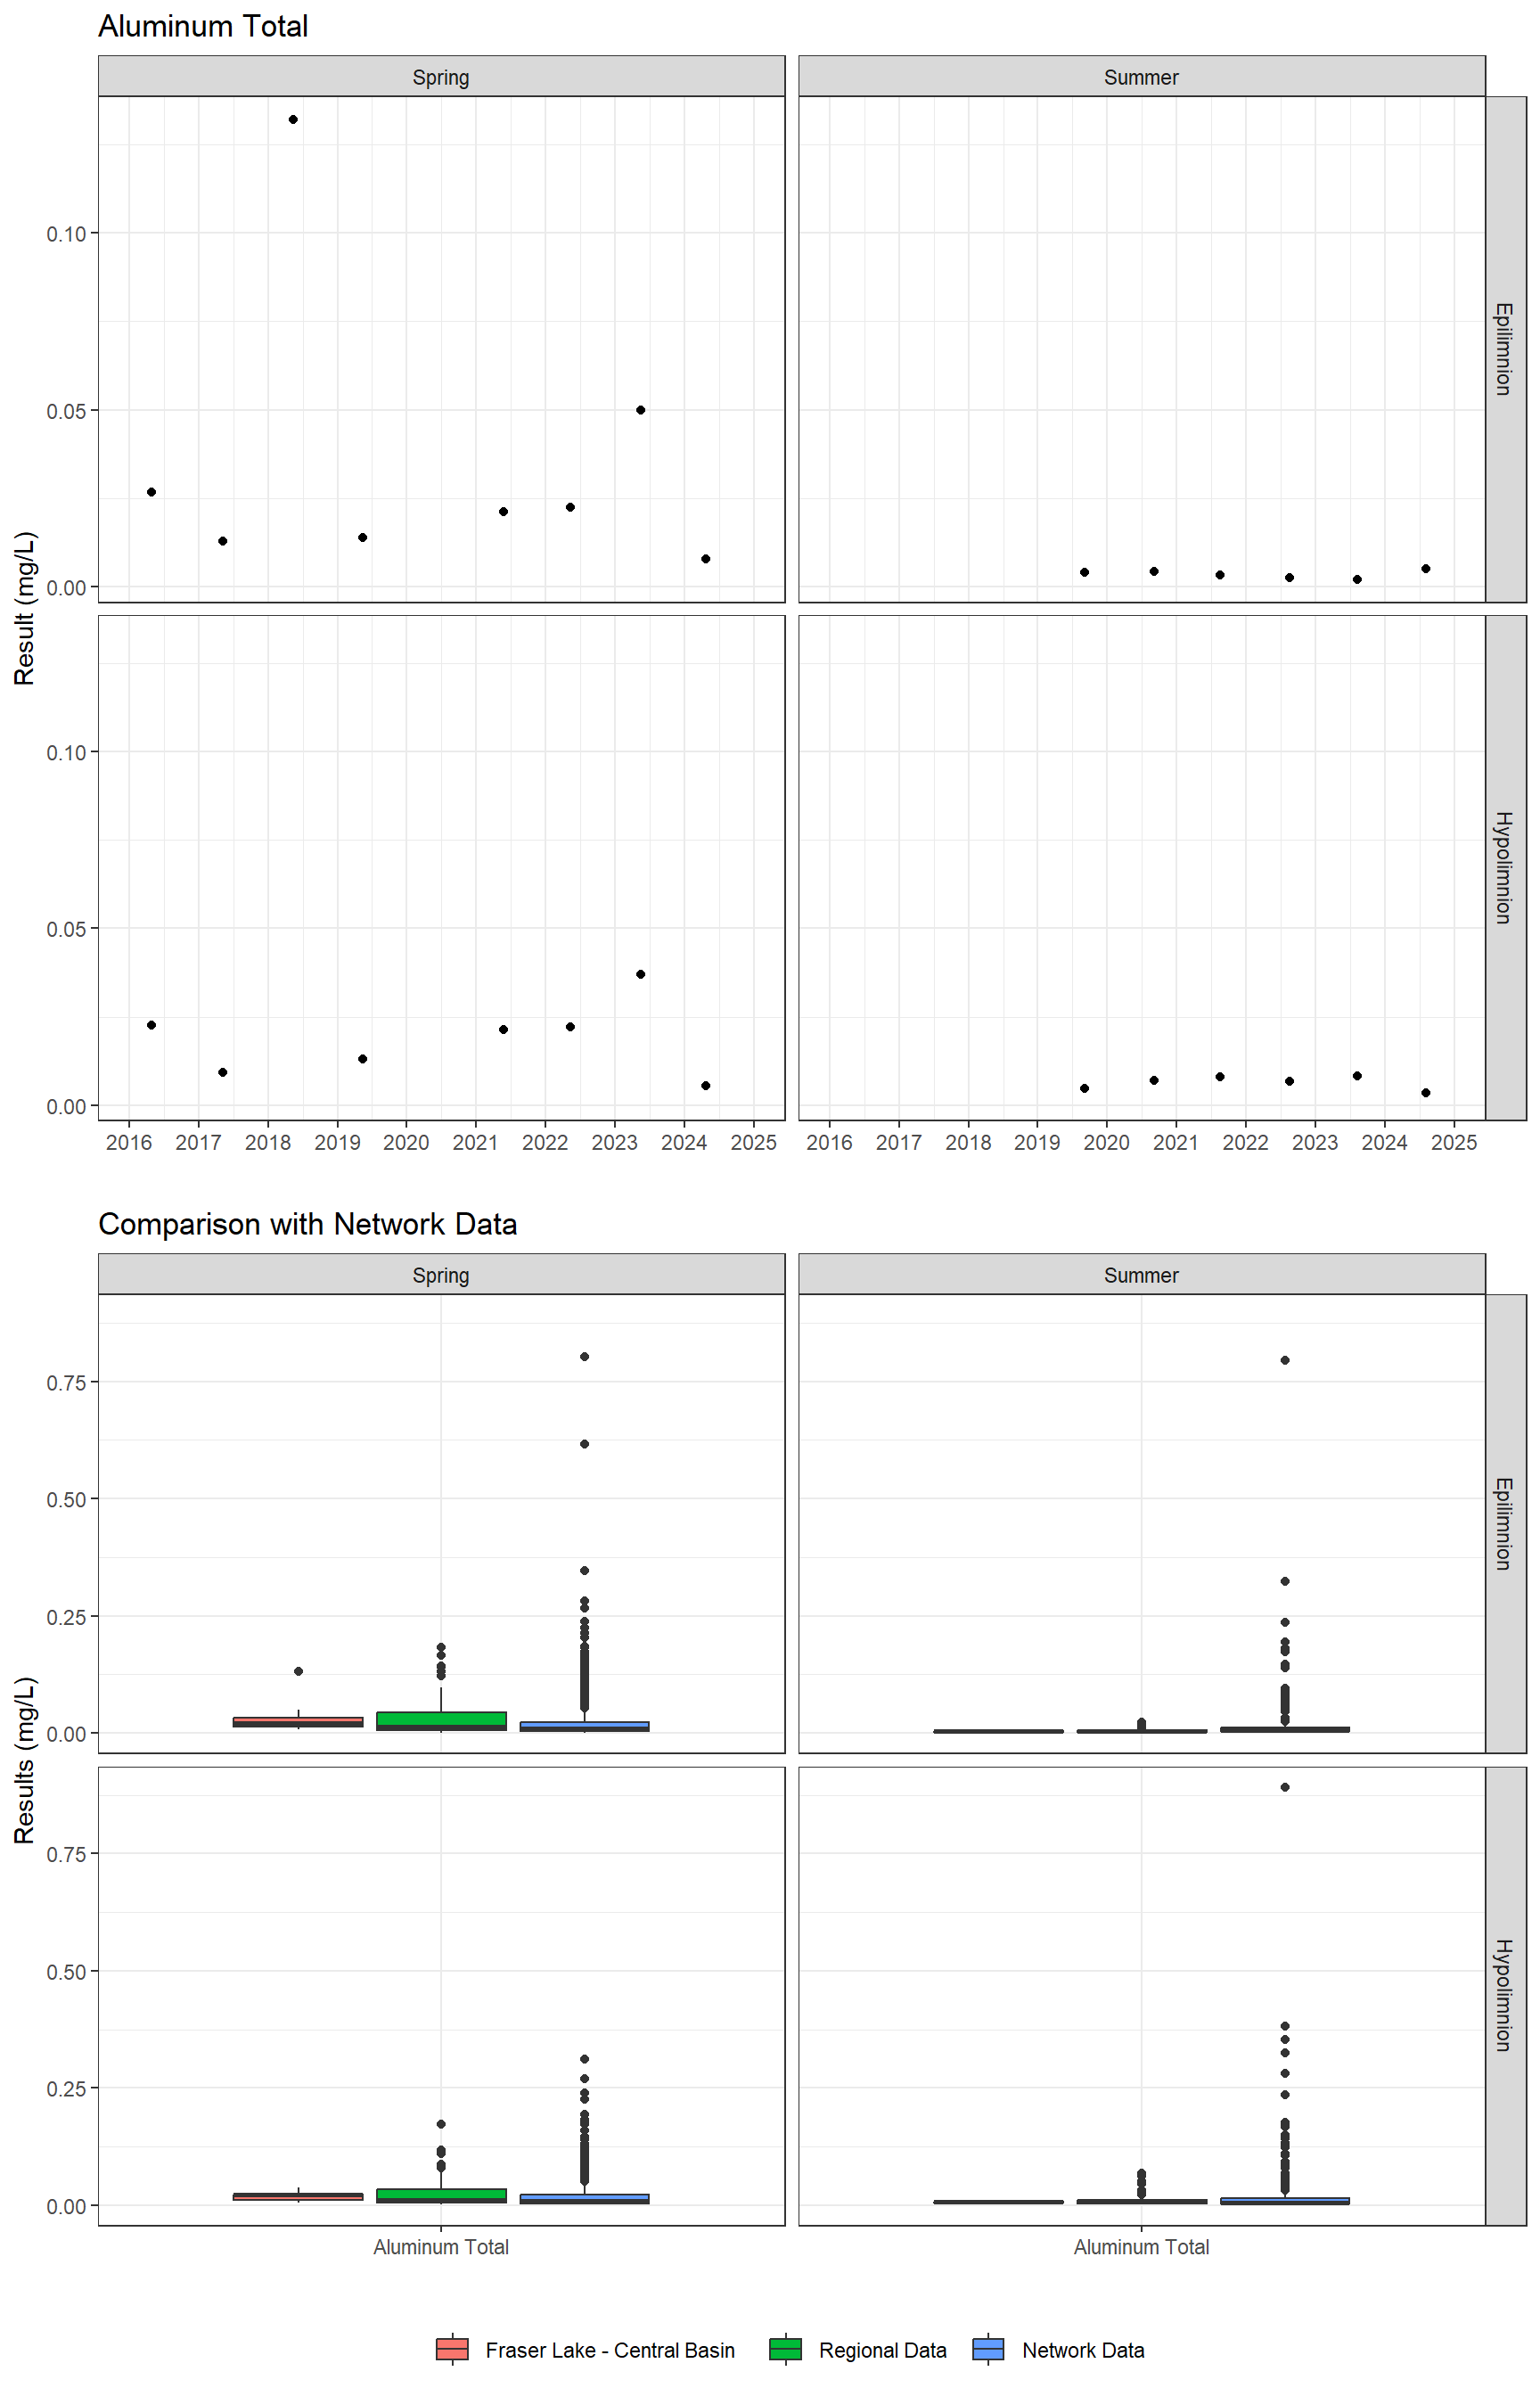The height and width of the screenshot is (2396, 1540).
Task: Click the red Fraser Lake legend swatch
Action: (x=452, y=2349)
